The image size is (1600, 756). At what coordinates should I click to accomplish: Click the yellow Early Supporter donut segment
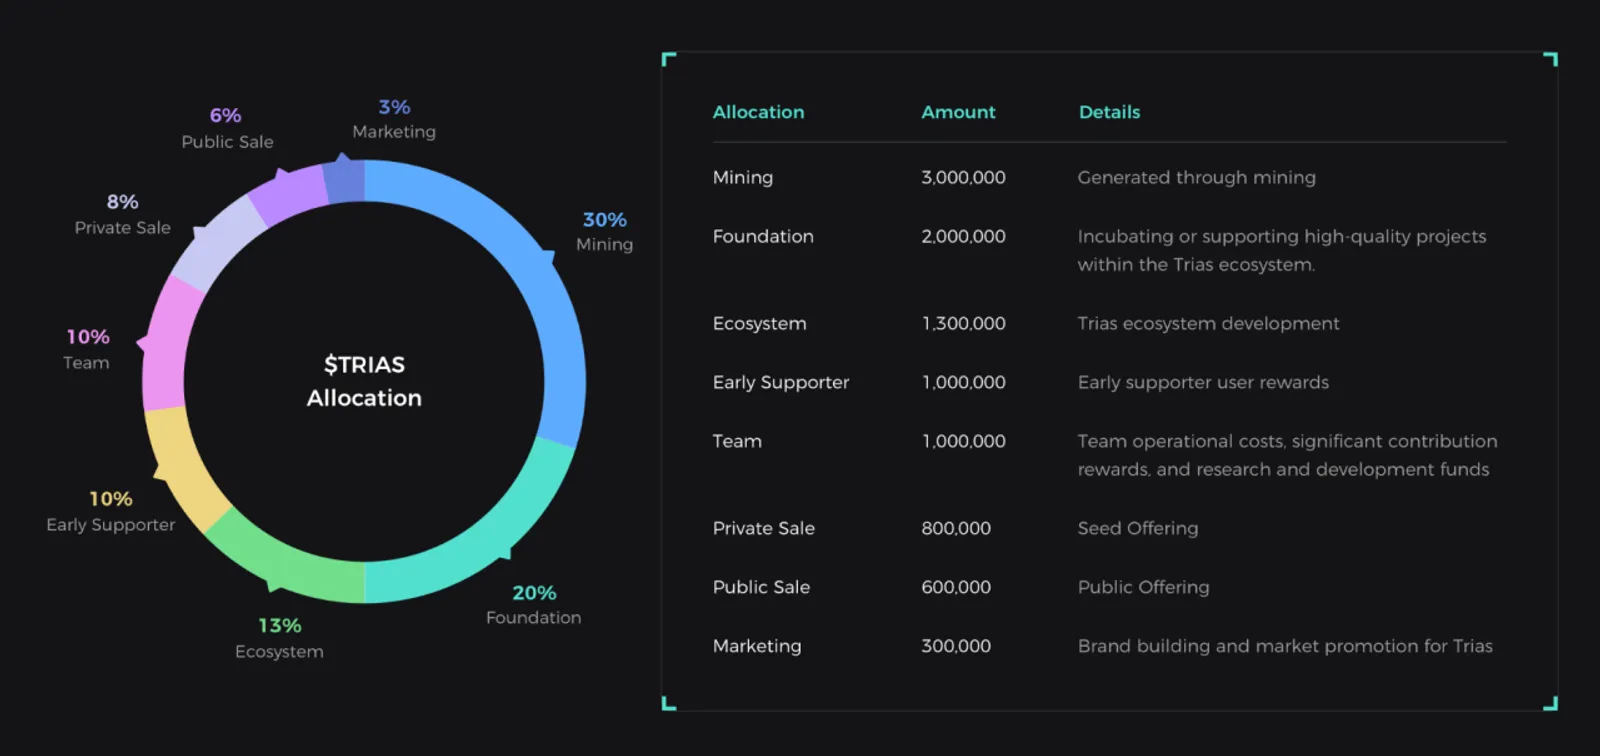coord(180,465)
